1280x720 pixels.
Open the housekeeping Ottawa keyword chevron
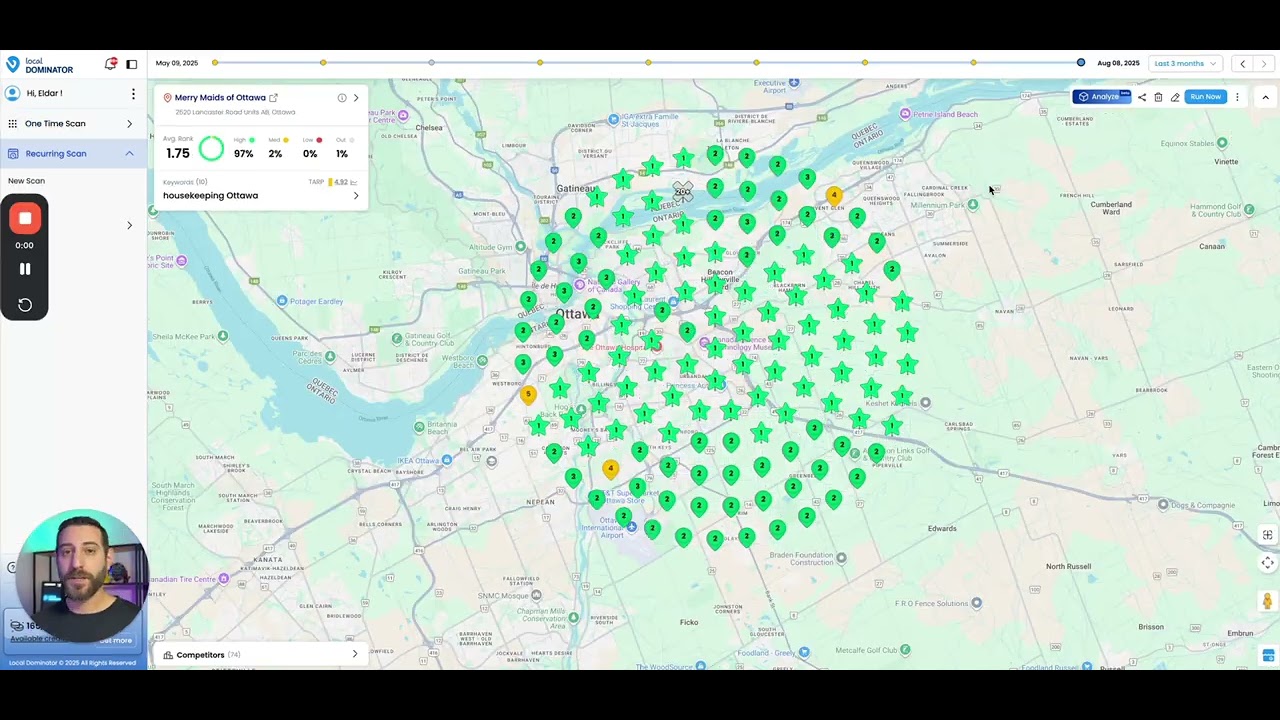[356, 196]
